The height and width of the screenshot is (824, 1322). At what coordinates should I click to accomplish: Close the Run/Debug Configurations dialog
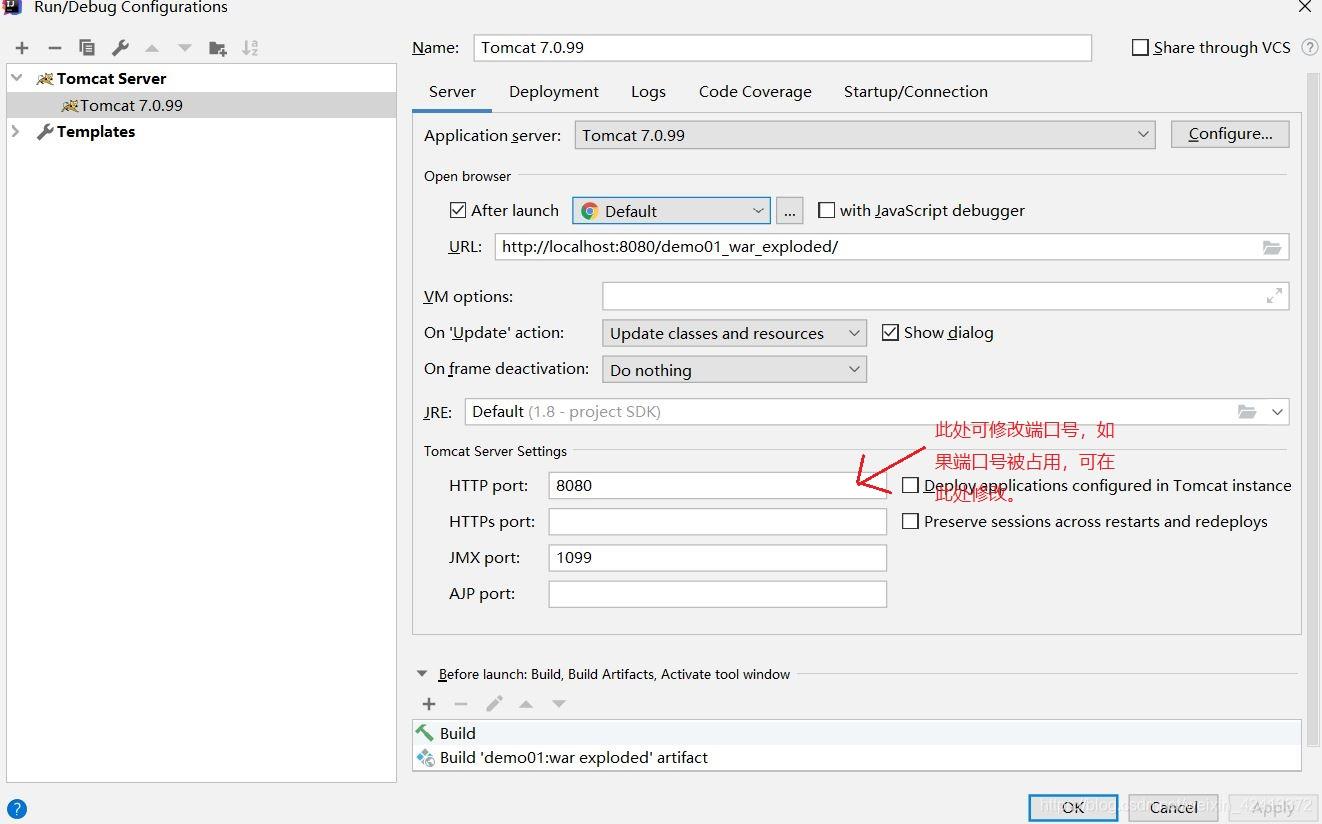pos(1305,7)
